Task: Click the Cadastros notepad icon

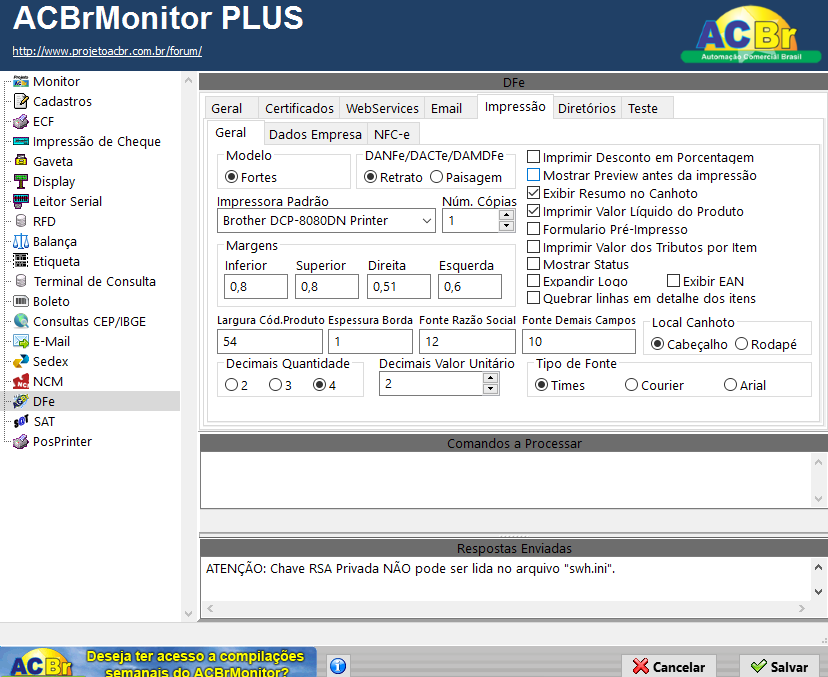Action: 21,101
